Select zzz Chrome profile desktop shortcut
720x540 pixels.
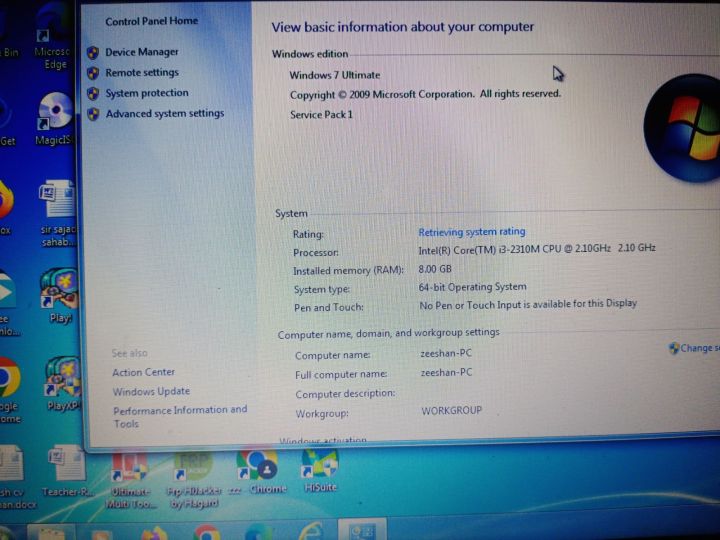[257, 473]
